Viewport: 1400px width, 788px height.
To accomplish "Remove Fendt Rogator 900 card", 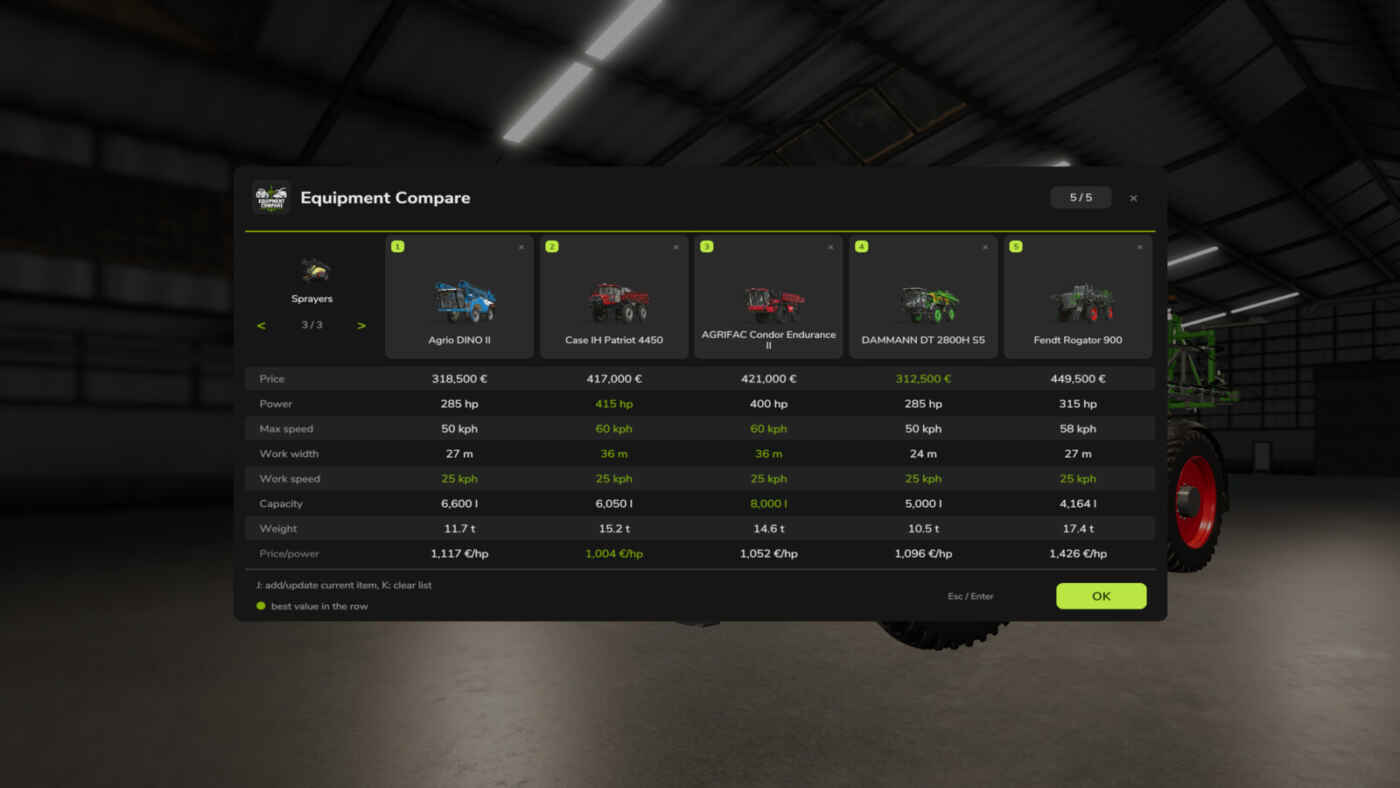I will (1139, 247).
